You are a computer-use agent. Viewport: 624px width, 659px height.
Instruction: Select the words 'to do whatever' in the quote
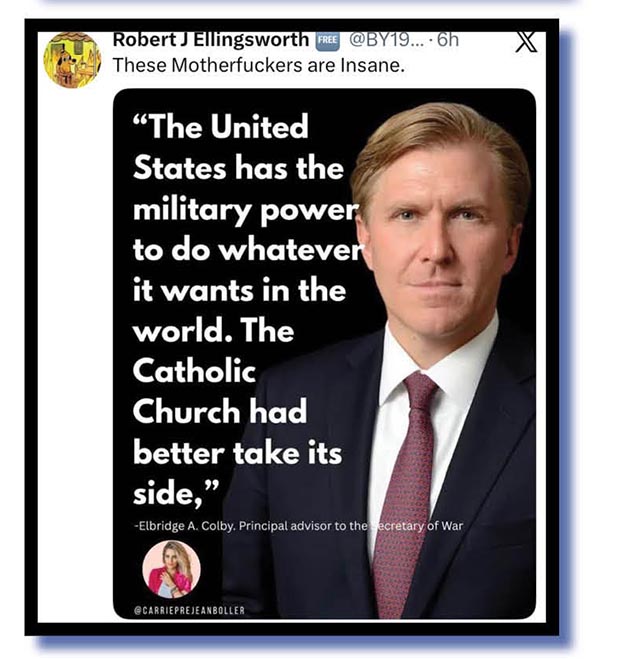coord(247,250)
